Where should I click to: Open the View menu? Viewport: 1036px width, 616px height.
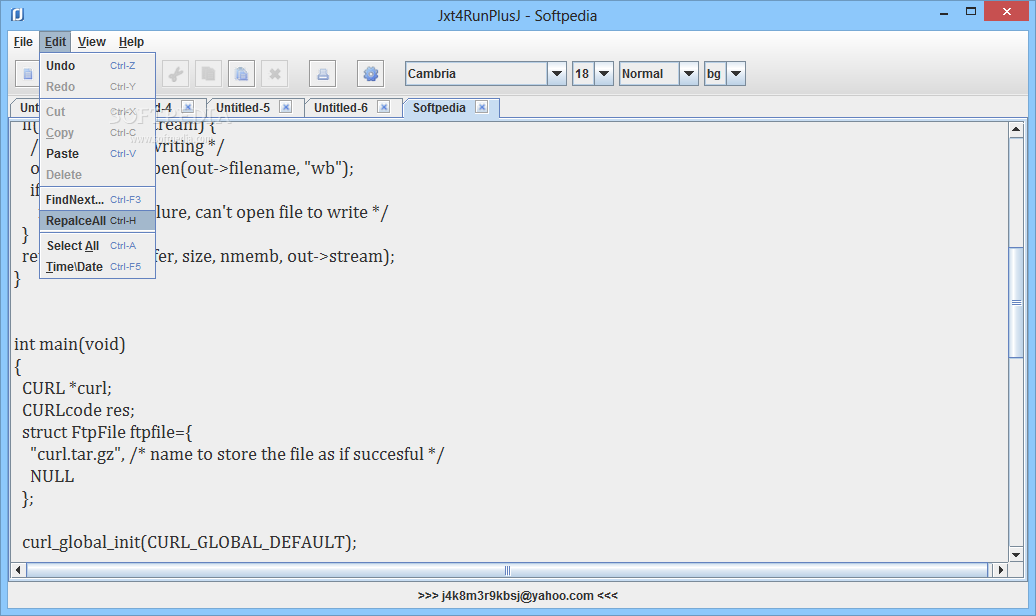tap(91, 42)
